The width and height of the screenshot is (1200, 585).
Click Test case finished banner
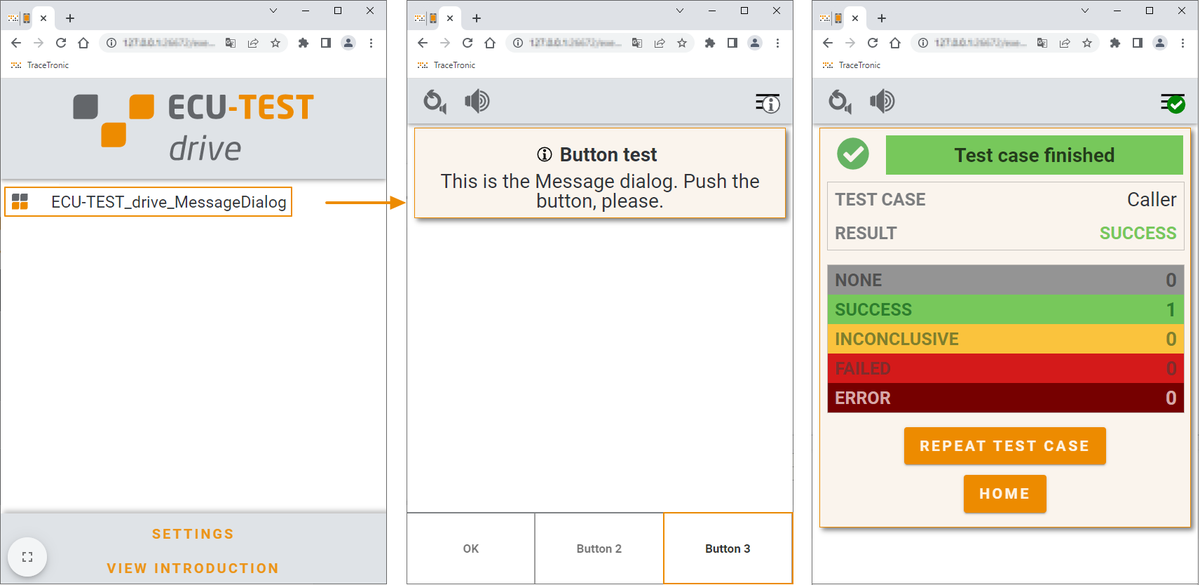coord(1034,155)
